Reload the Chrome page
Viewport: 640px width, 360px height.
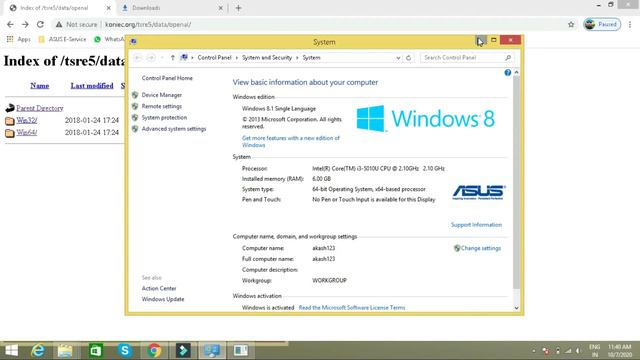(x=40, y=24)
